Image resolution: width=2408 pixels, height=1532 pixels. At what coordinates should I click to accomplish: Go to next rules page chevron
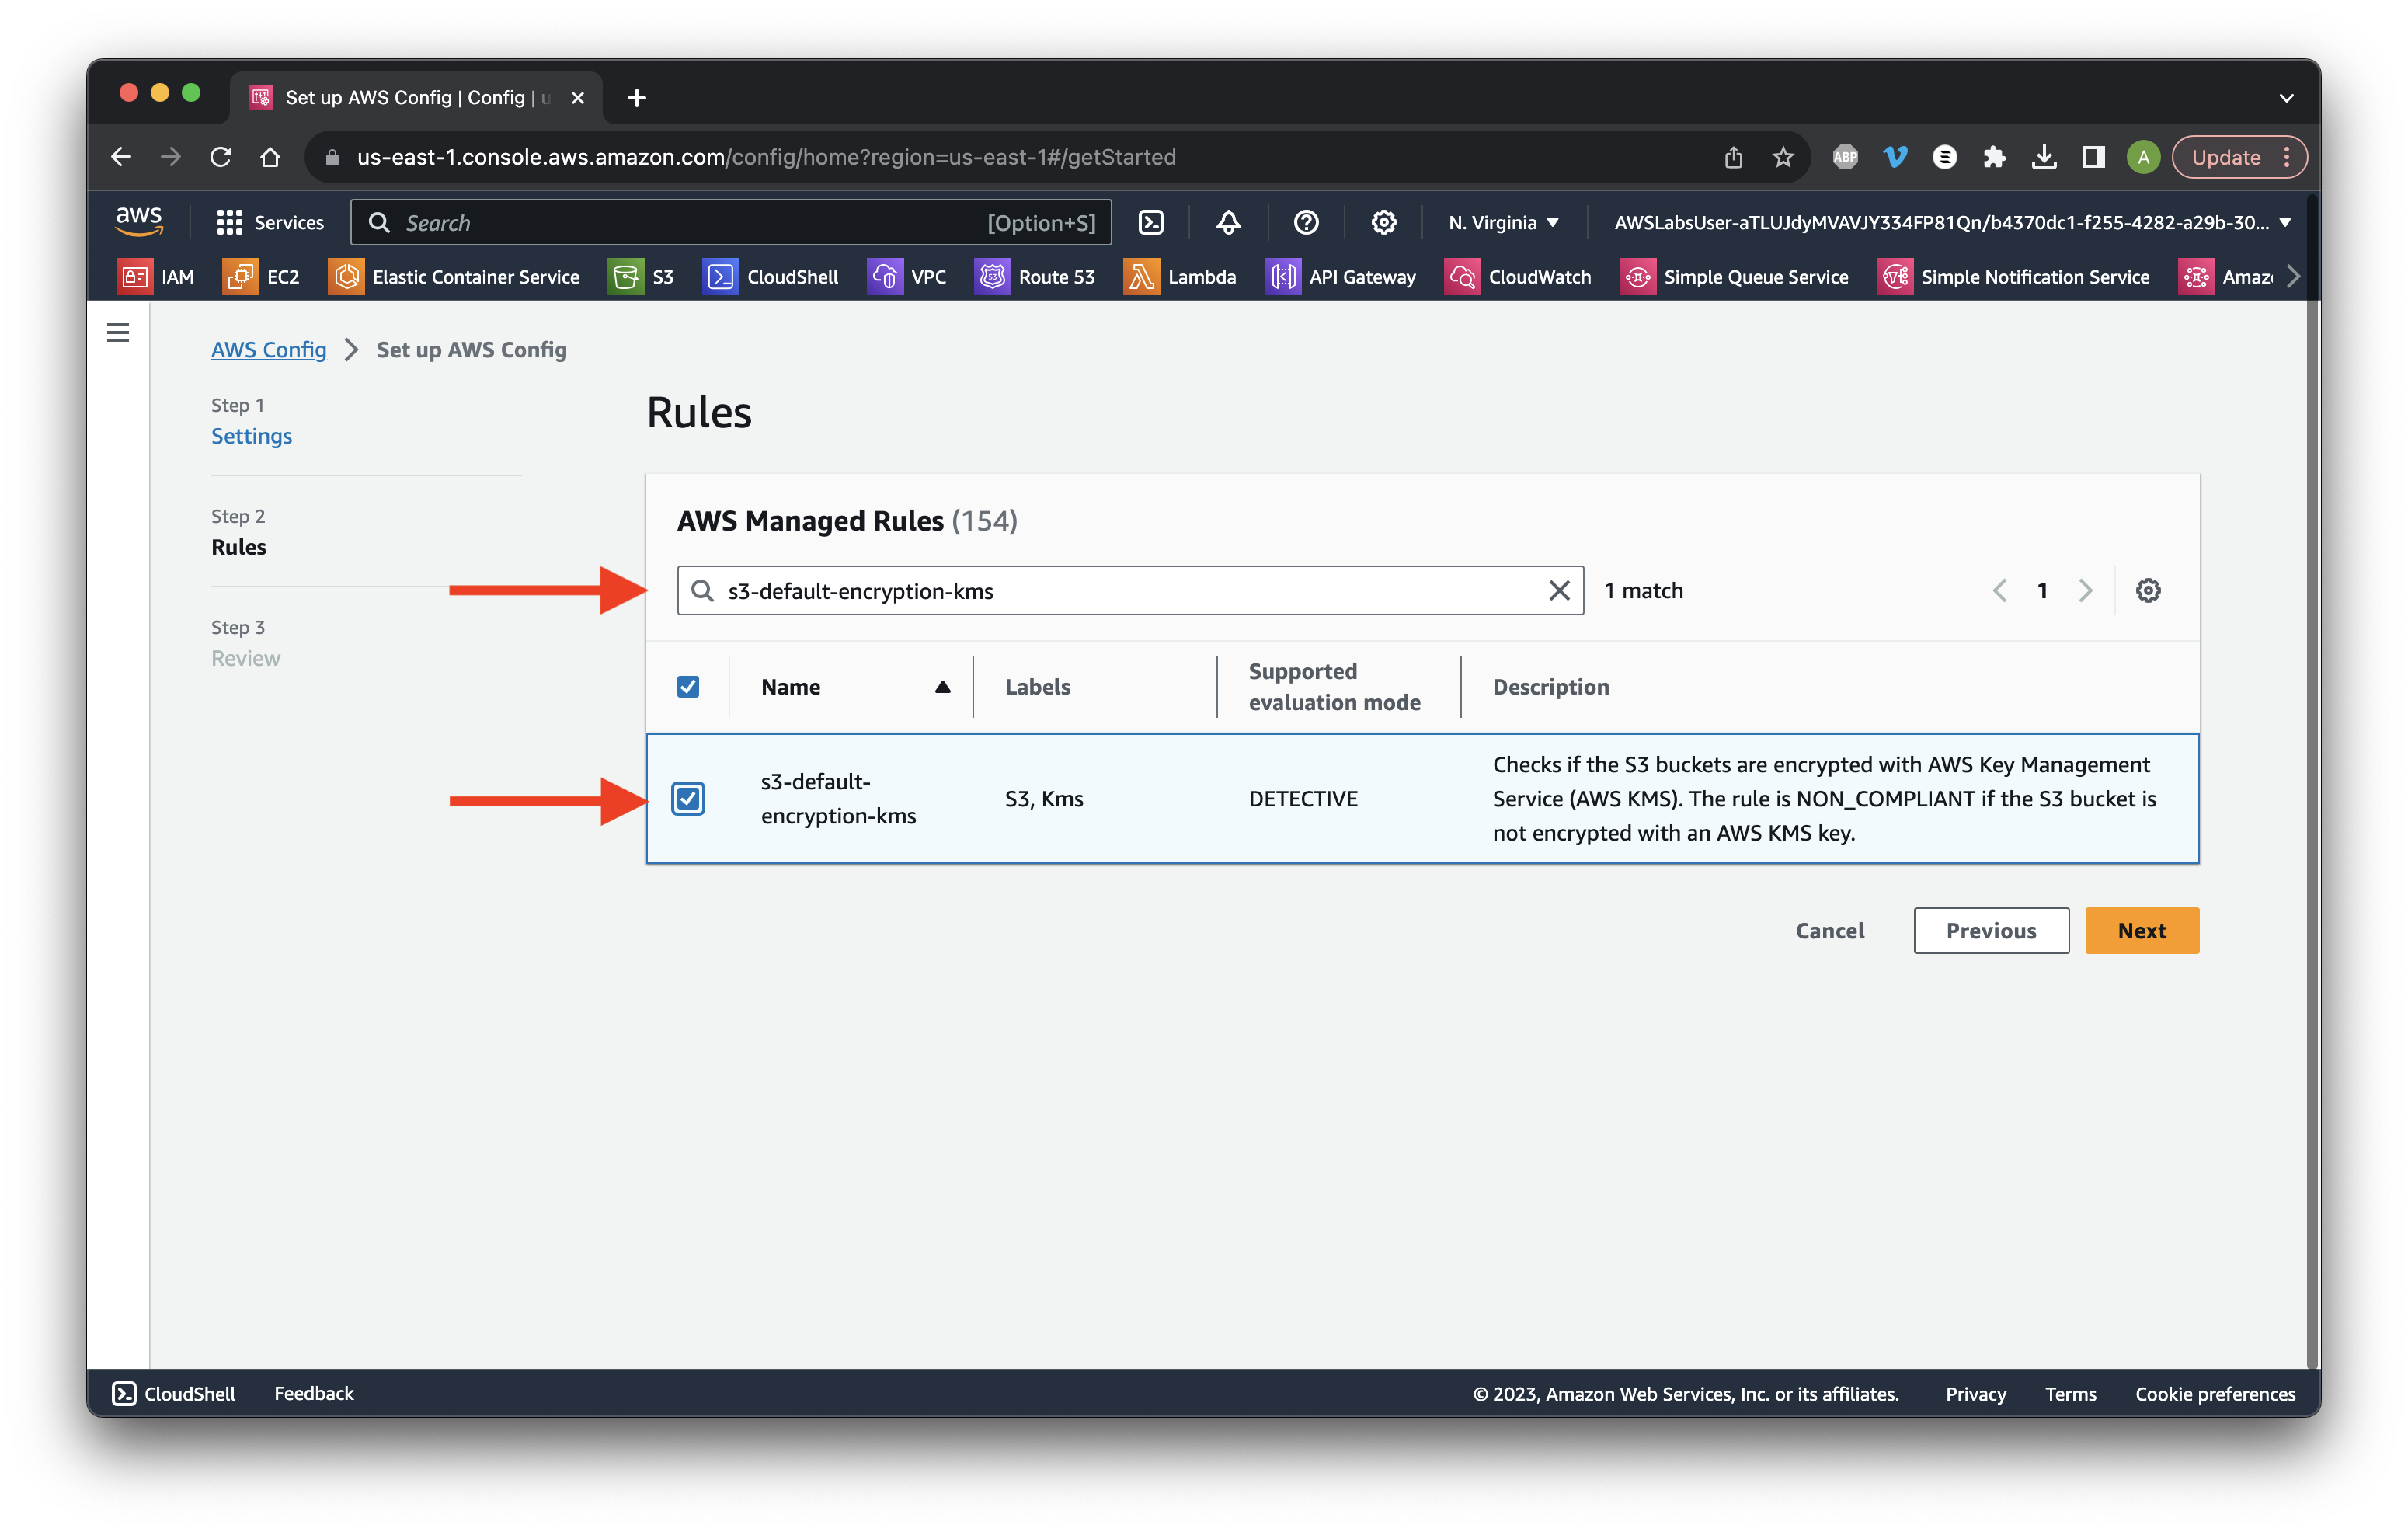tap(2085, 591)
